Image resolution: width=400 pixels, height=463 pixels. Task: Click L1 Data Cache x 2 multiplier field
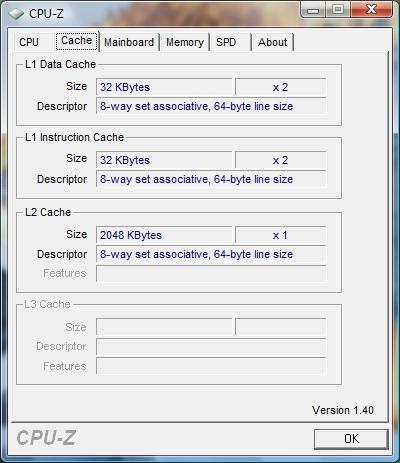pyautogui.click(x=280, y=87)
